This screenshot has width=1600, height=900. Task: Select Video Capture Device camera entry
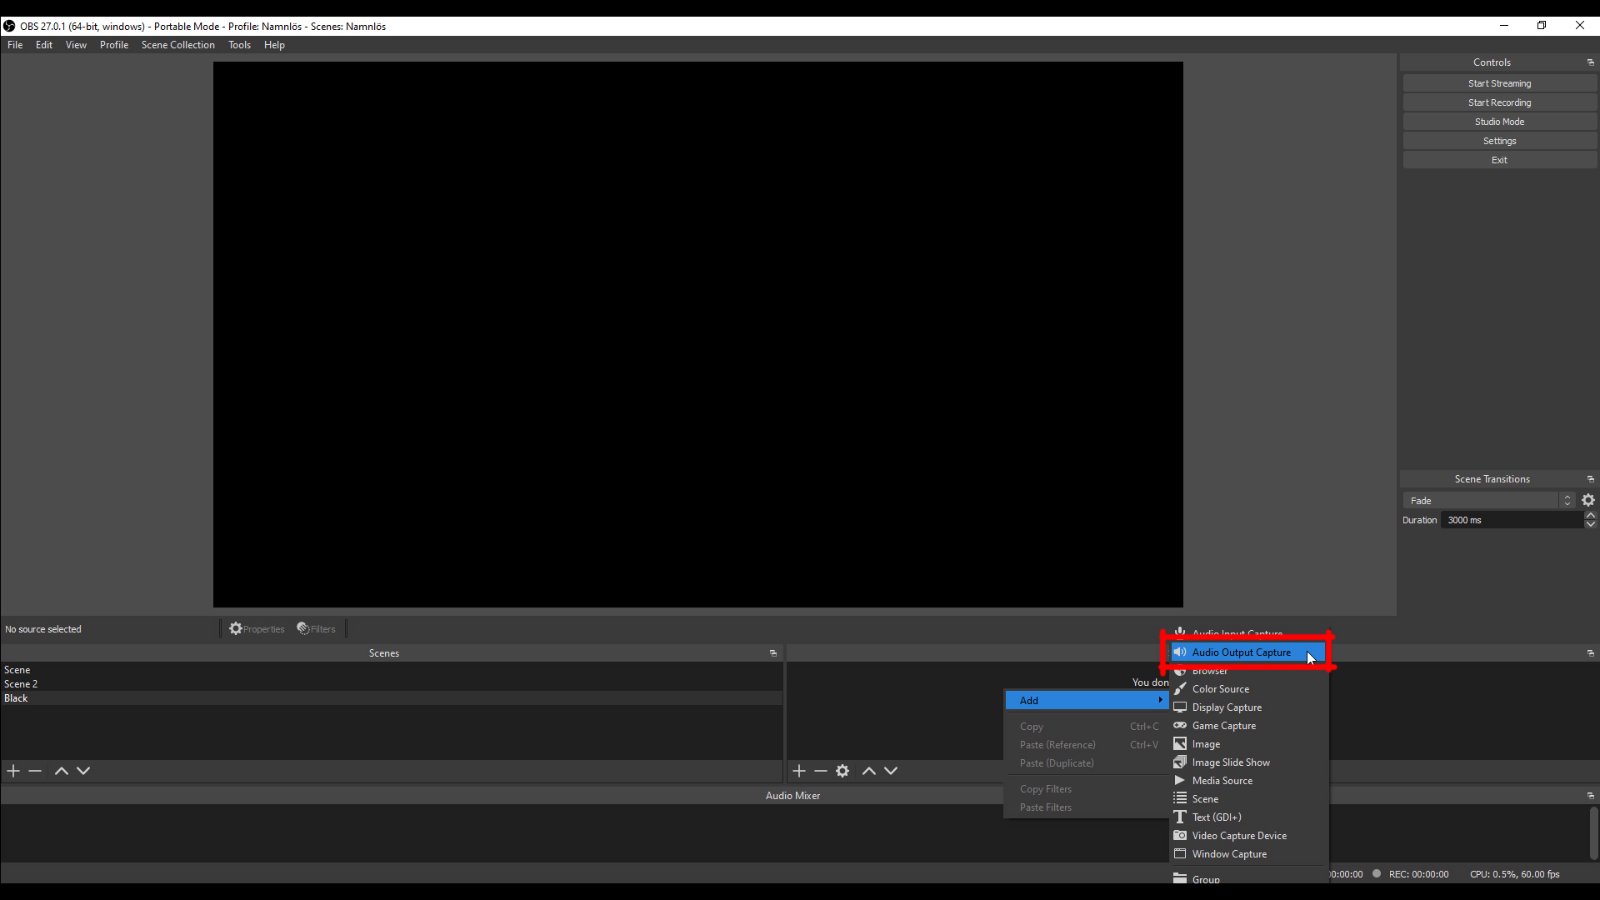[1238, 836]
